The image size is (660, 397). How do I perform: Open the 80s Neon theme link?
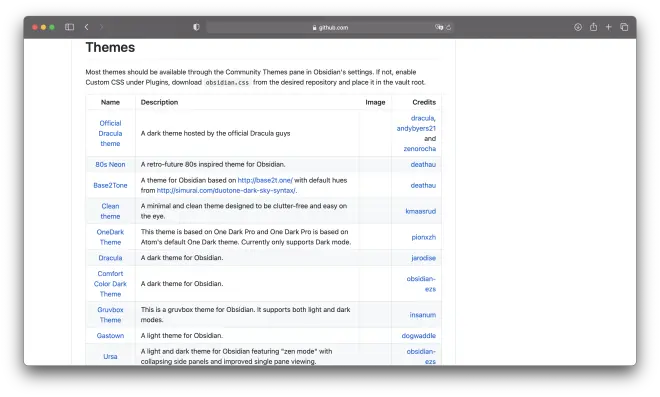[x=110, y=165]
